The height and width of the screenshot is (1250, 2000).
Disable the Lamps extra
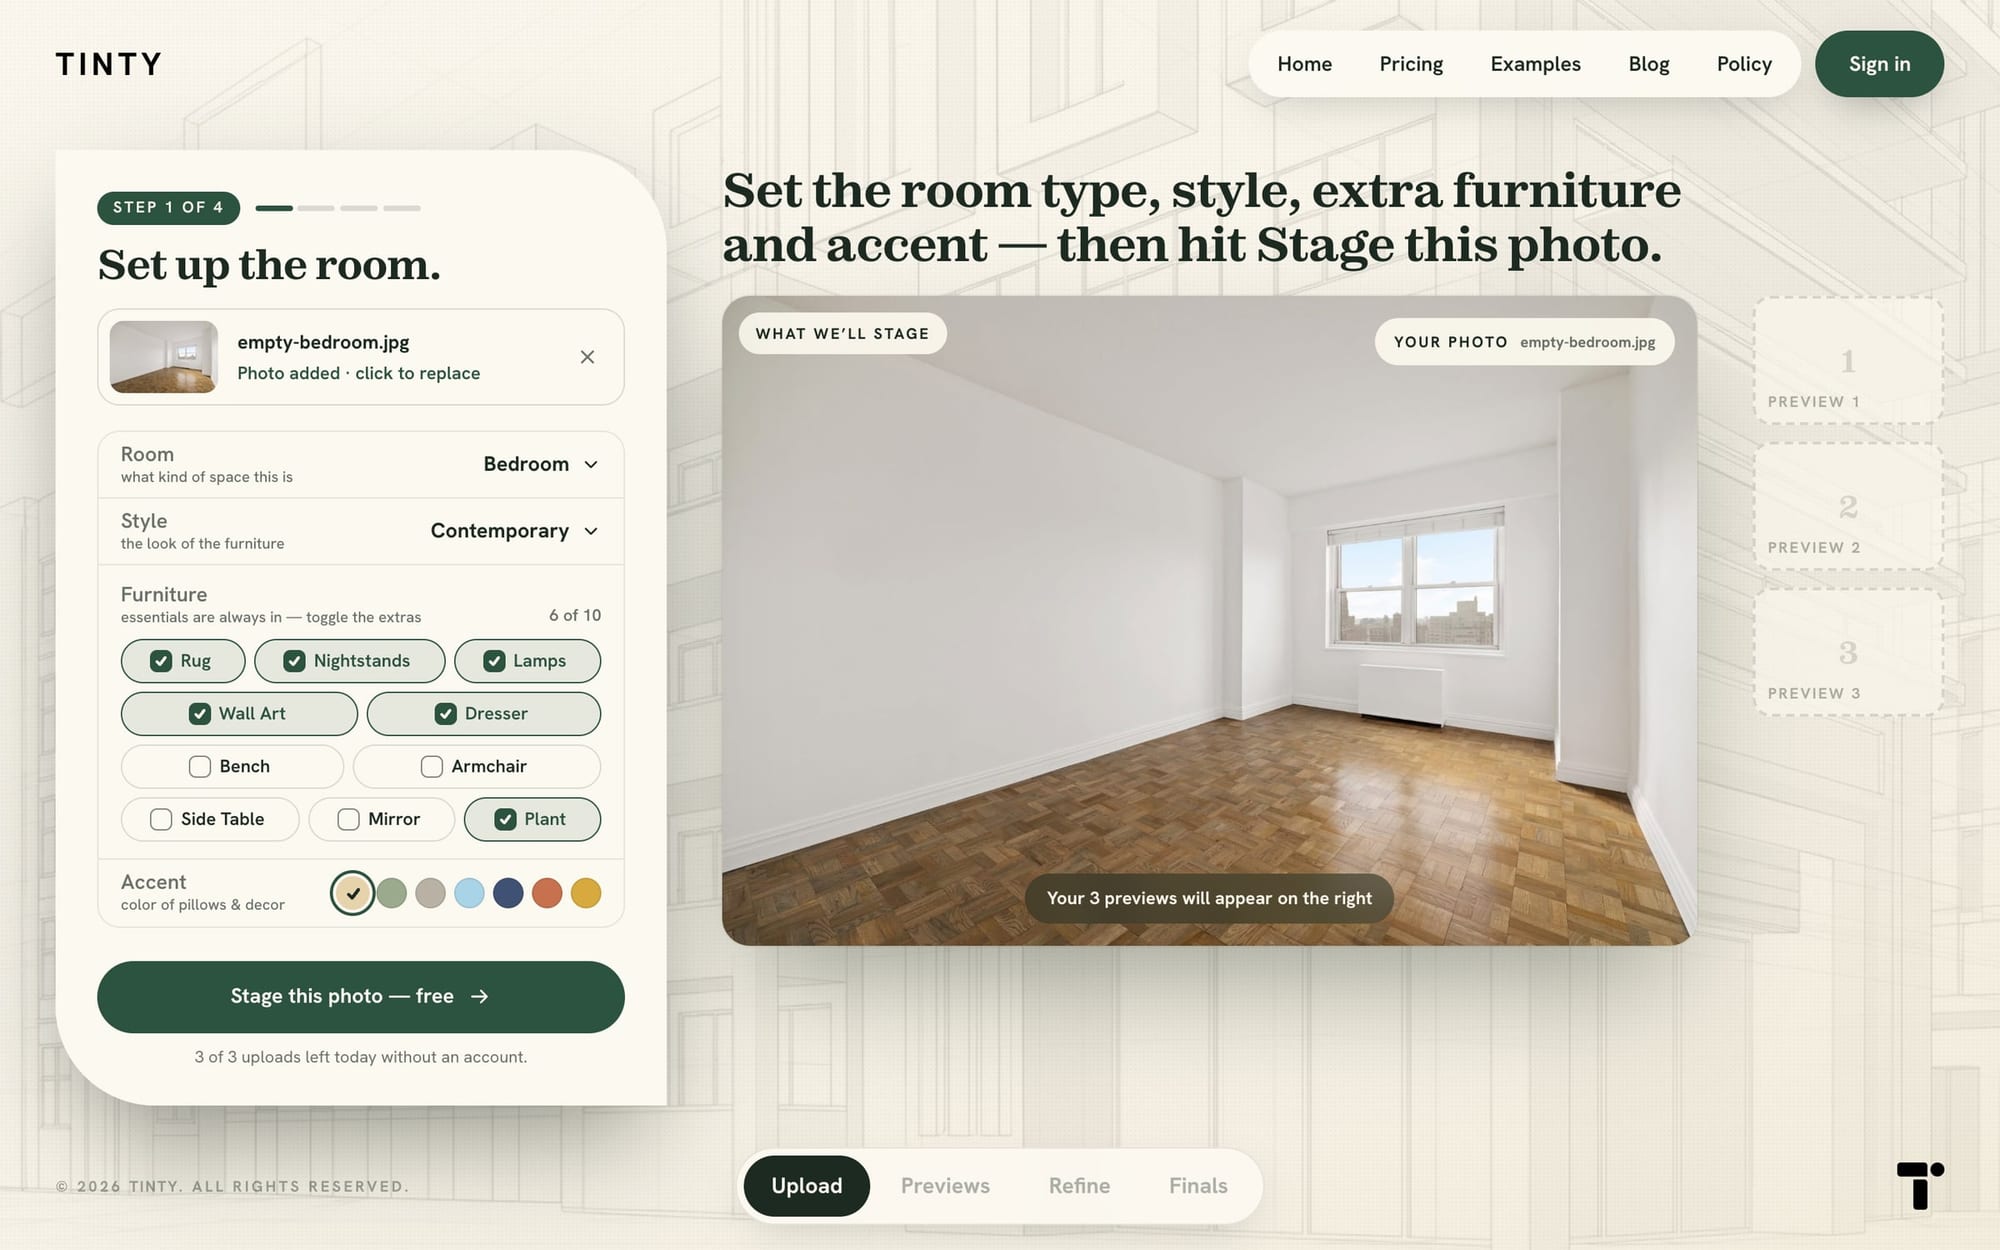528,661
